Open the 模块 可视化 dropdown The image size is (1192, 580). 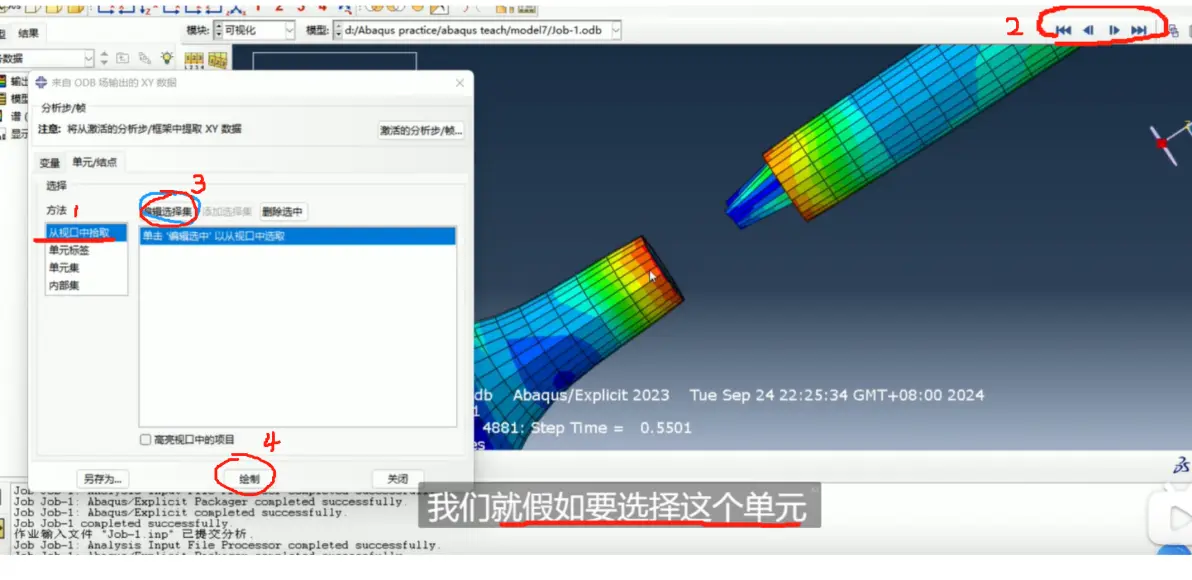255,30
